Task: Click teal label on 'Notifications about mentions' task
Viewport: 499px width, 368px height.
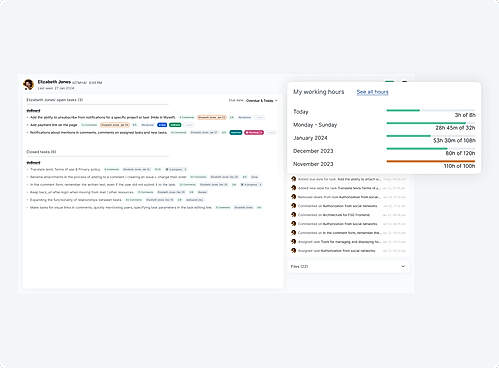Action: (236, 132)
